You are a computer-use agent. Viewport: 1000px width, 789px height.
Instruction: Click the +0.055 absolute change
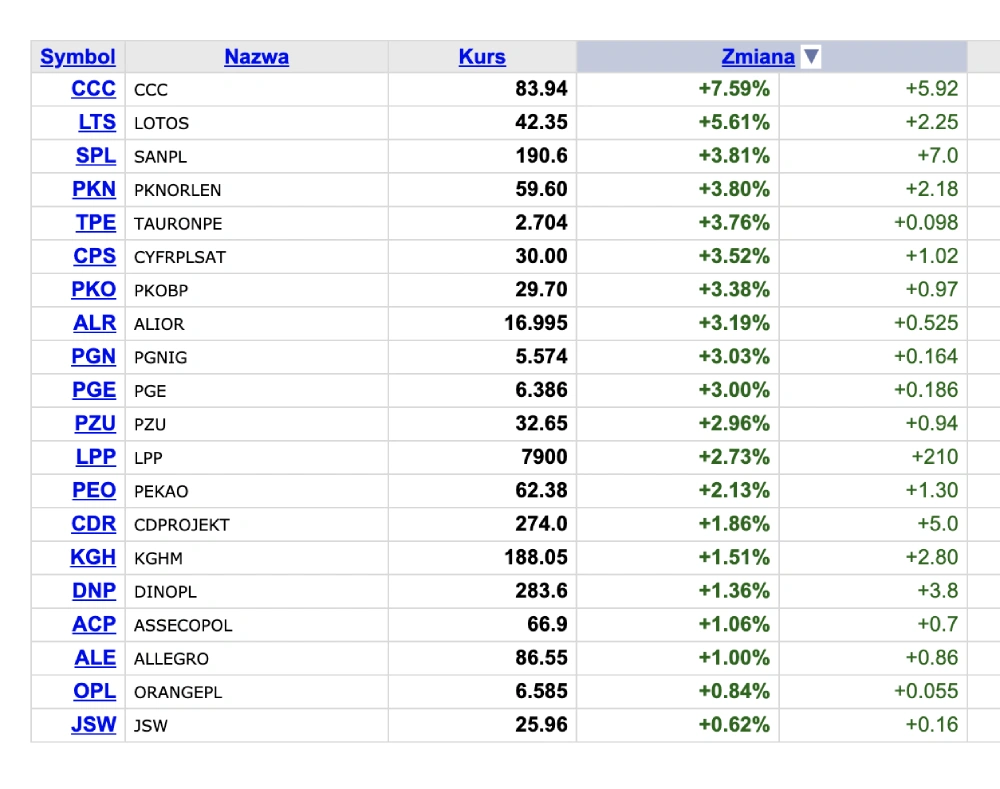pyautogui.click(x=925, y=691)
